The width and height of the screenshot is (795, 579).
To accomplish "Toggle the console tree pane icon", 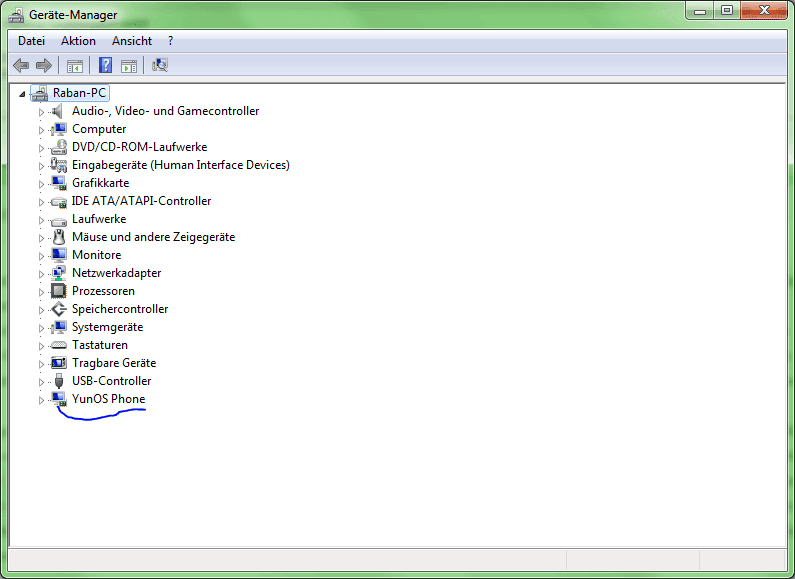I will pyautogui.click(x=75, y=66).
